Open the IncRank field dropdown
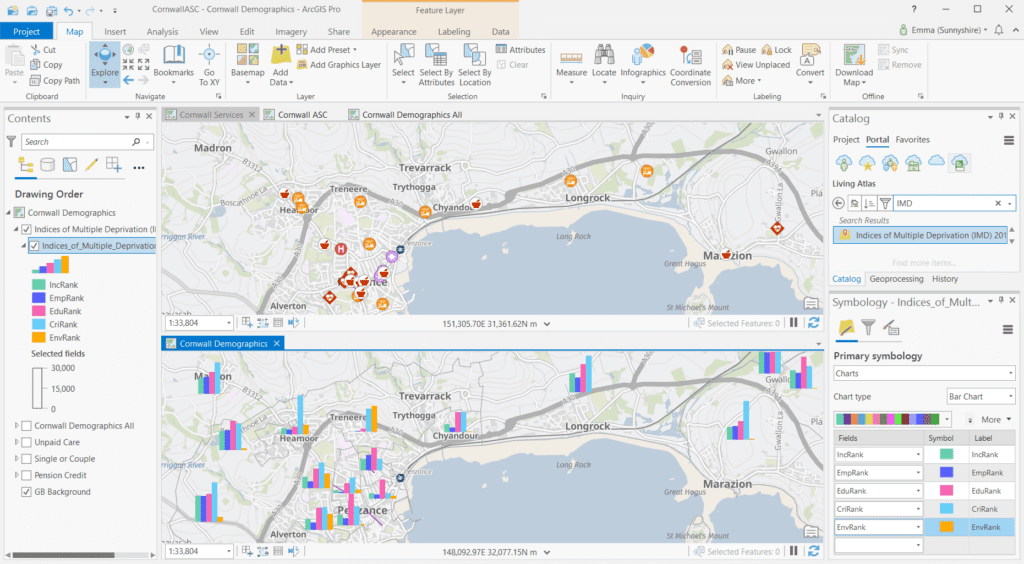1024x564 pixels. [x=878, y=454]
